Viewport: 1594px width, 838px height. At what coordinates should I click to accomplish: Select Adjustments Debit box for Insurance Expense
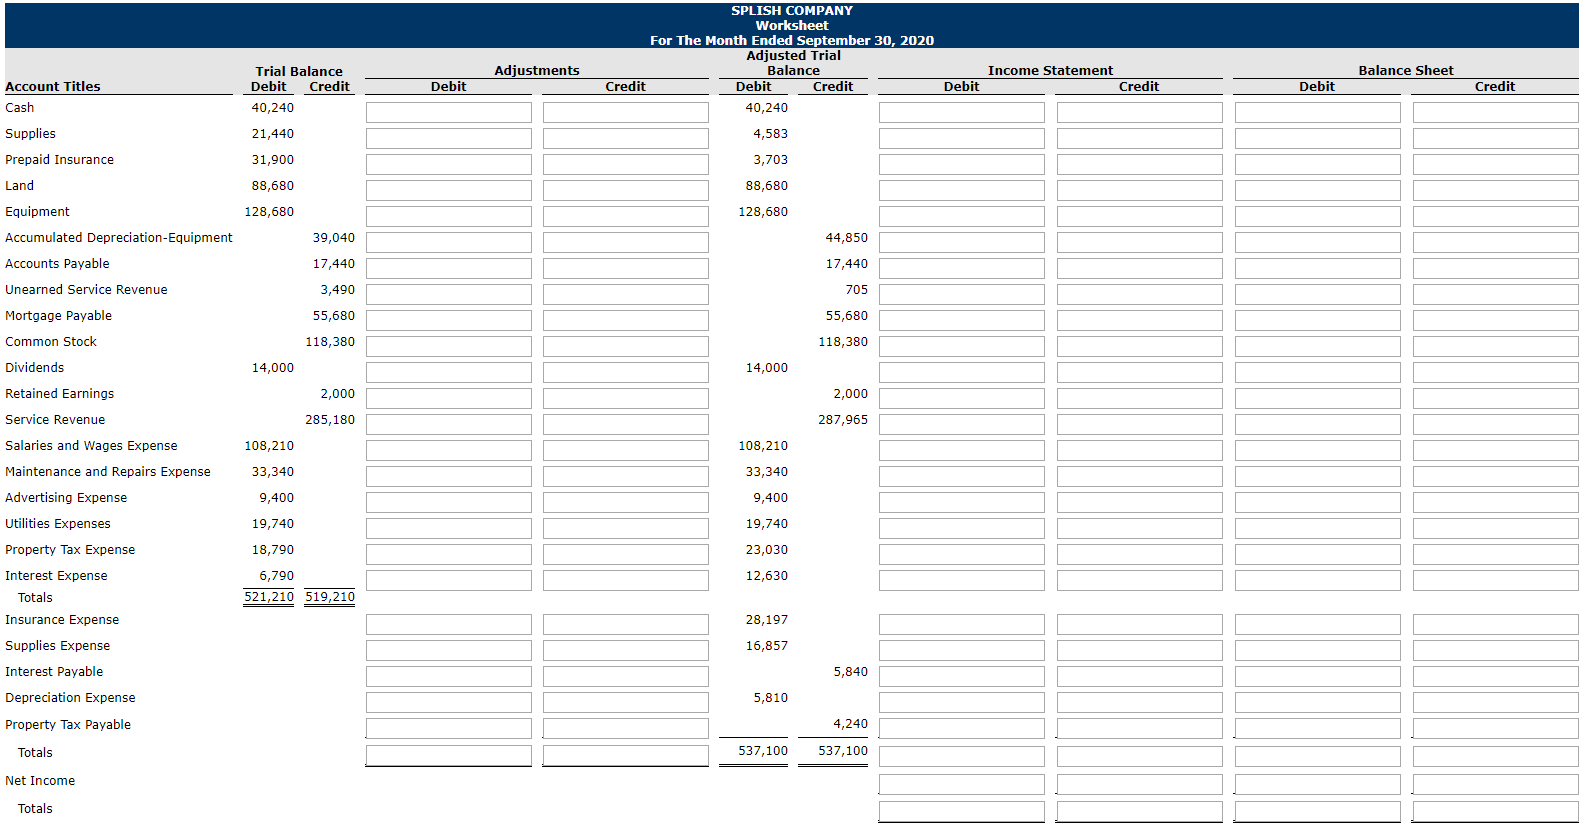click(449, 624)
